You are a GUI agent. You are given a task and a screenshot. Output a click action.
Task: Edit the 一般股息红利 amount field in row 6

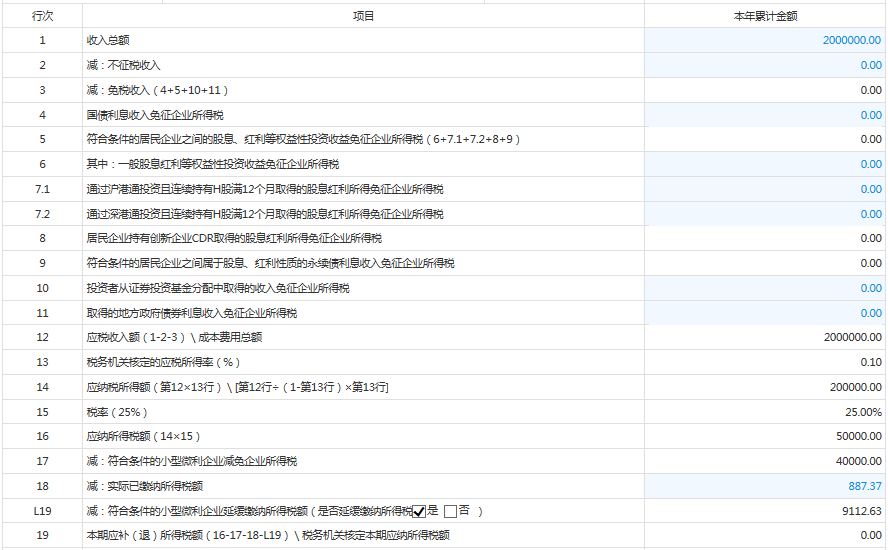coord(765,164)
